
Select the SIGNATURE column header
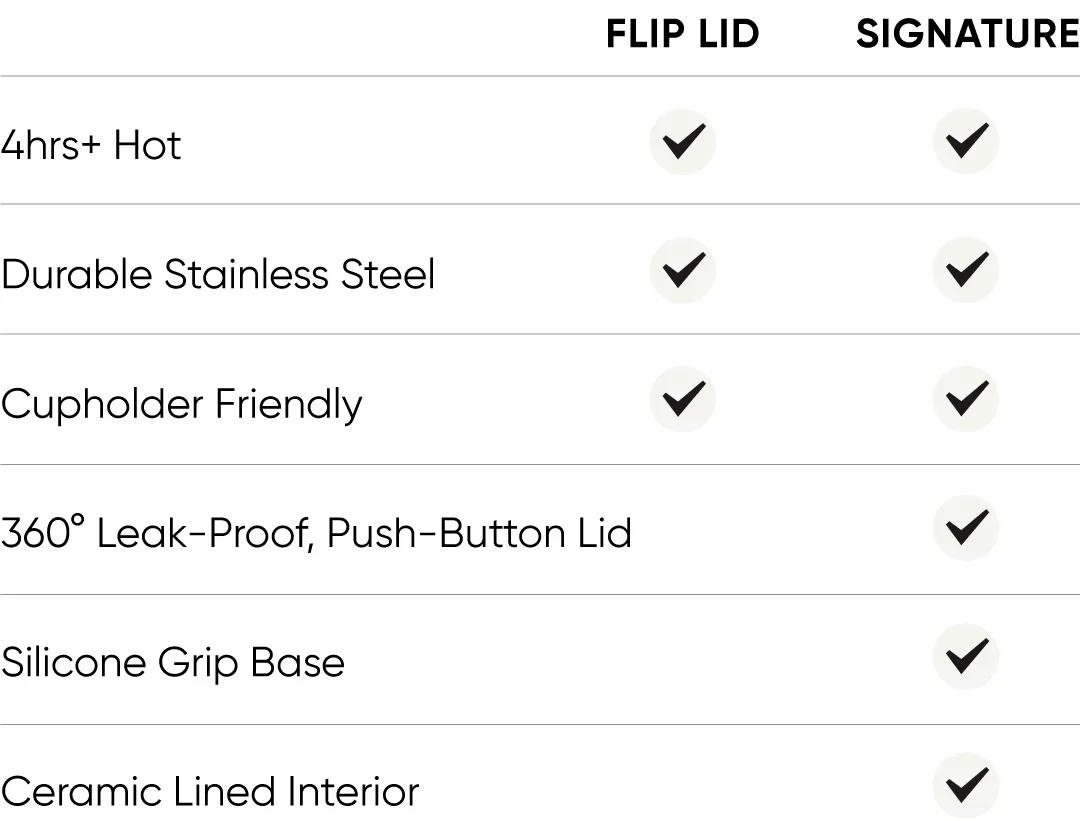967,35
